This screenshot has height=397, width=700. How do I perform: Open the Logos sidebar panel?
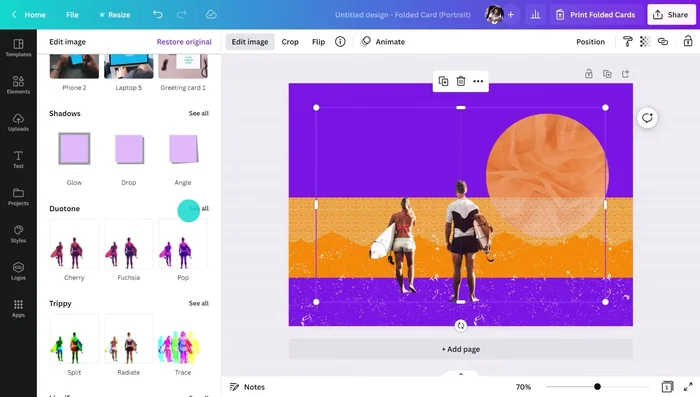pyautogui.click(x=18, y=271)
